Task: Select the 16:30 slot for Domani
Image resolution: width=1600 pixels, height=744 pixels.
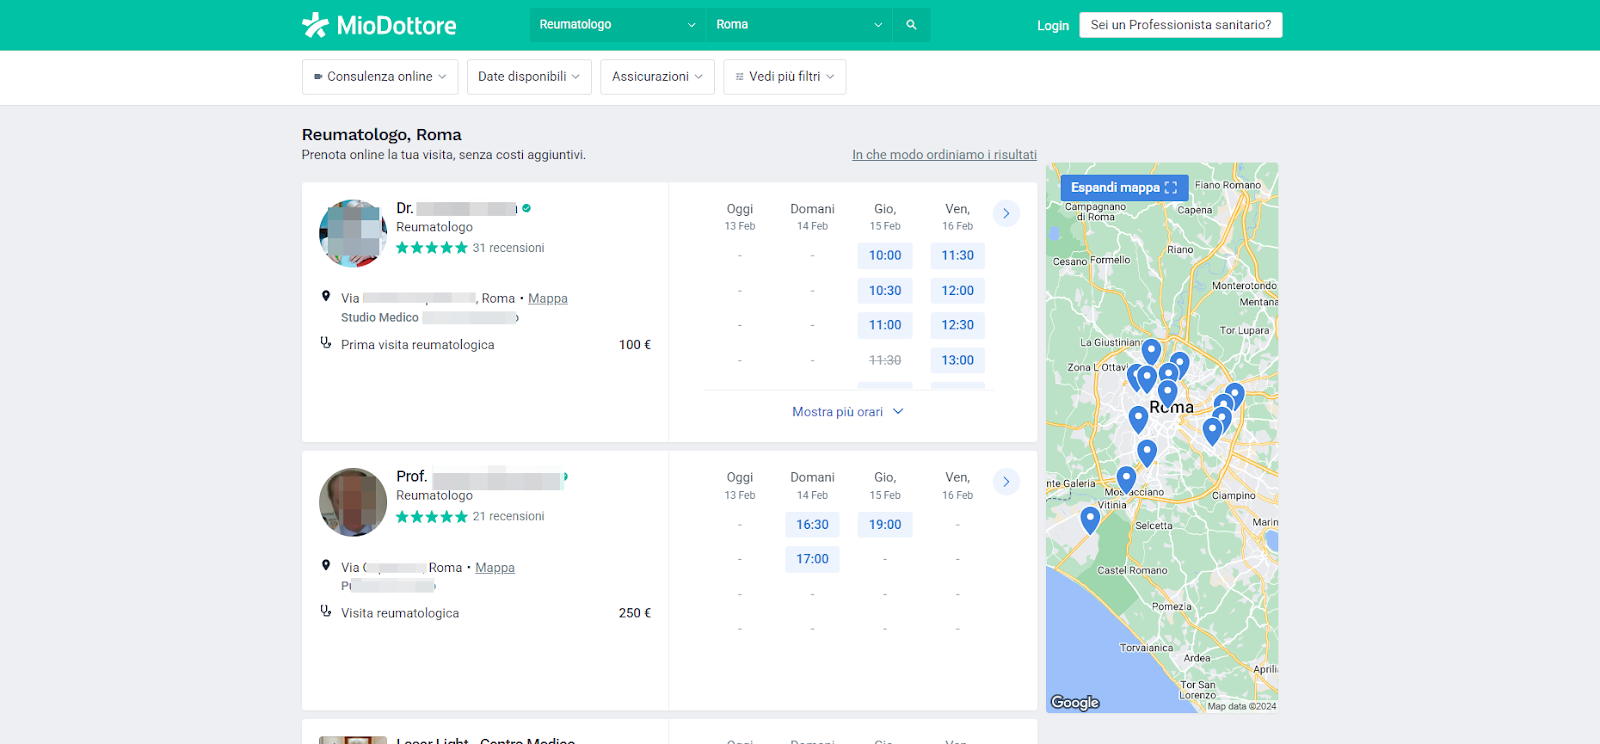Action: point(812,525)
